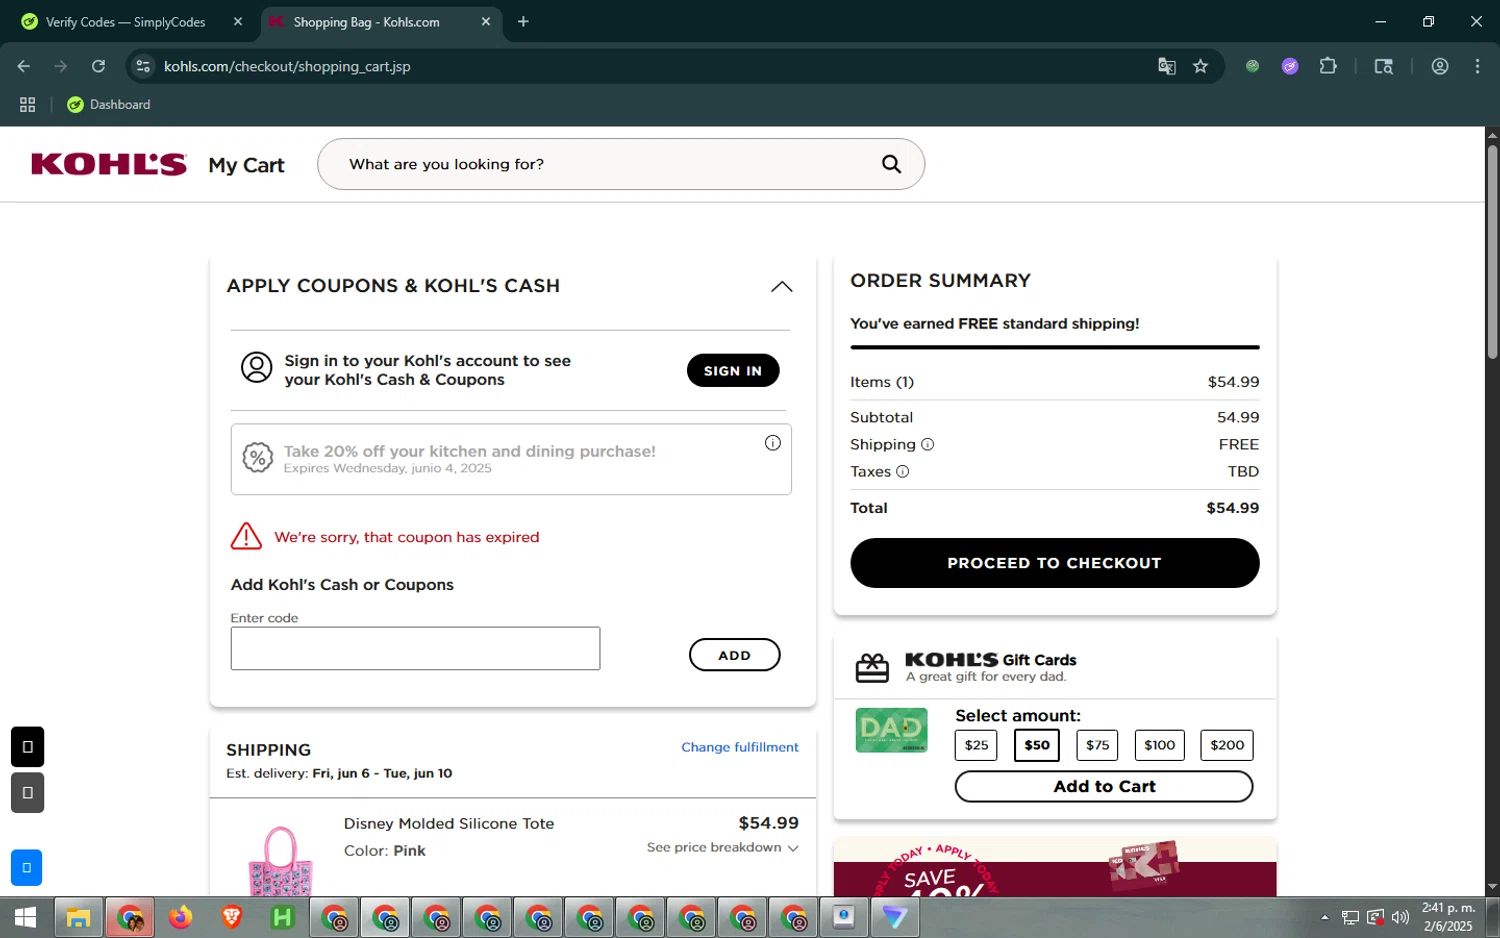Click the percent coupon badge icon
The width and height of the screenshot is (1500, 938).
[x=258, y=458]
